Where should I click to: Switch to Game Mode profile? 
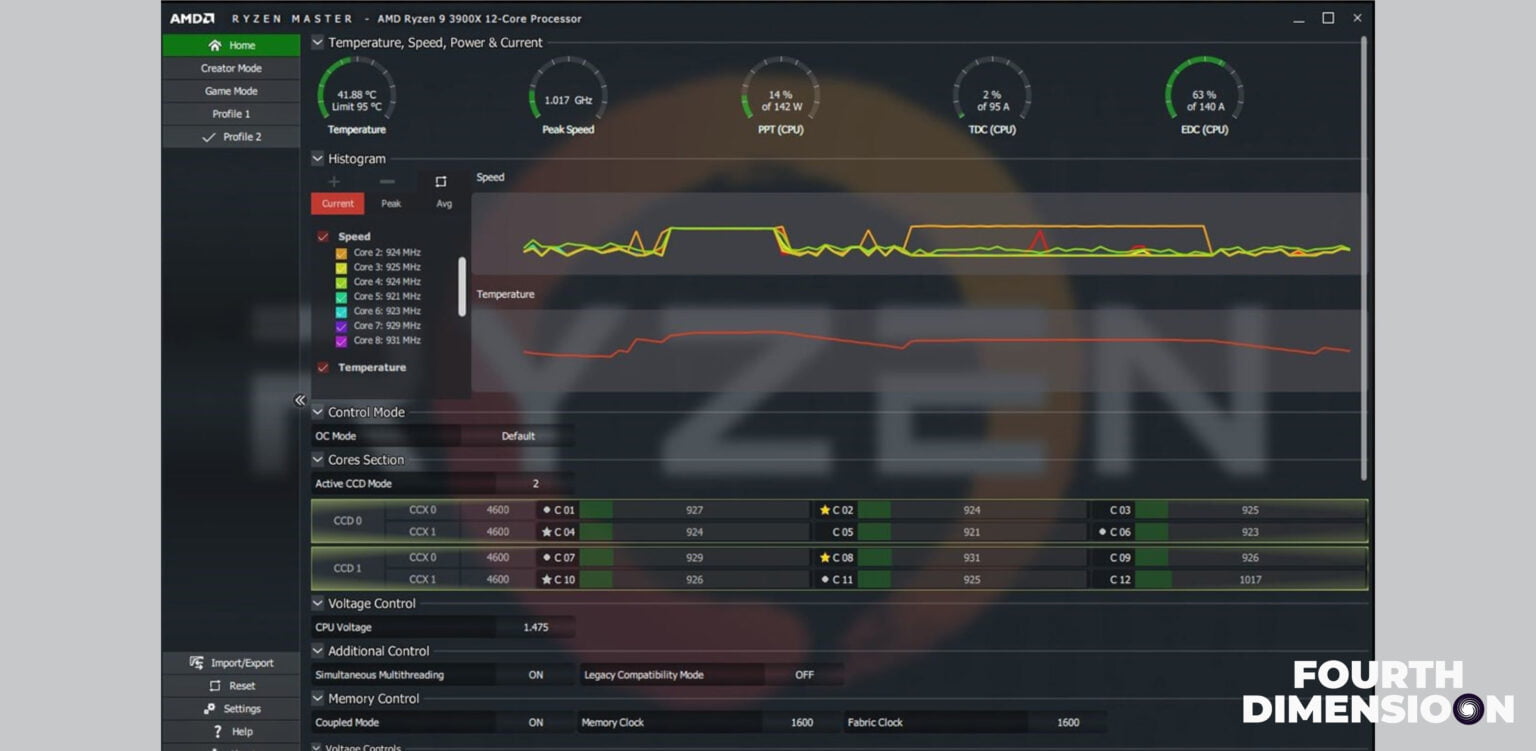(x=231, y=91)
